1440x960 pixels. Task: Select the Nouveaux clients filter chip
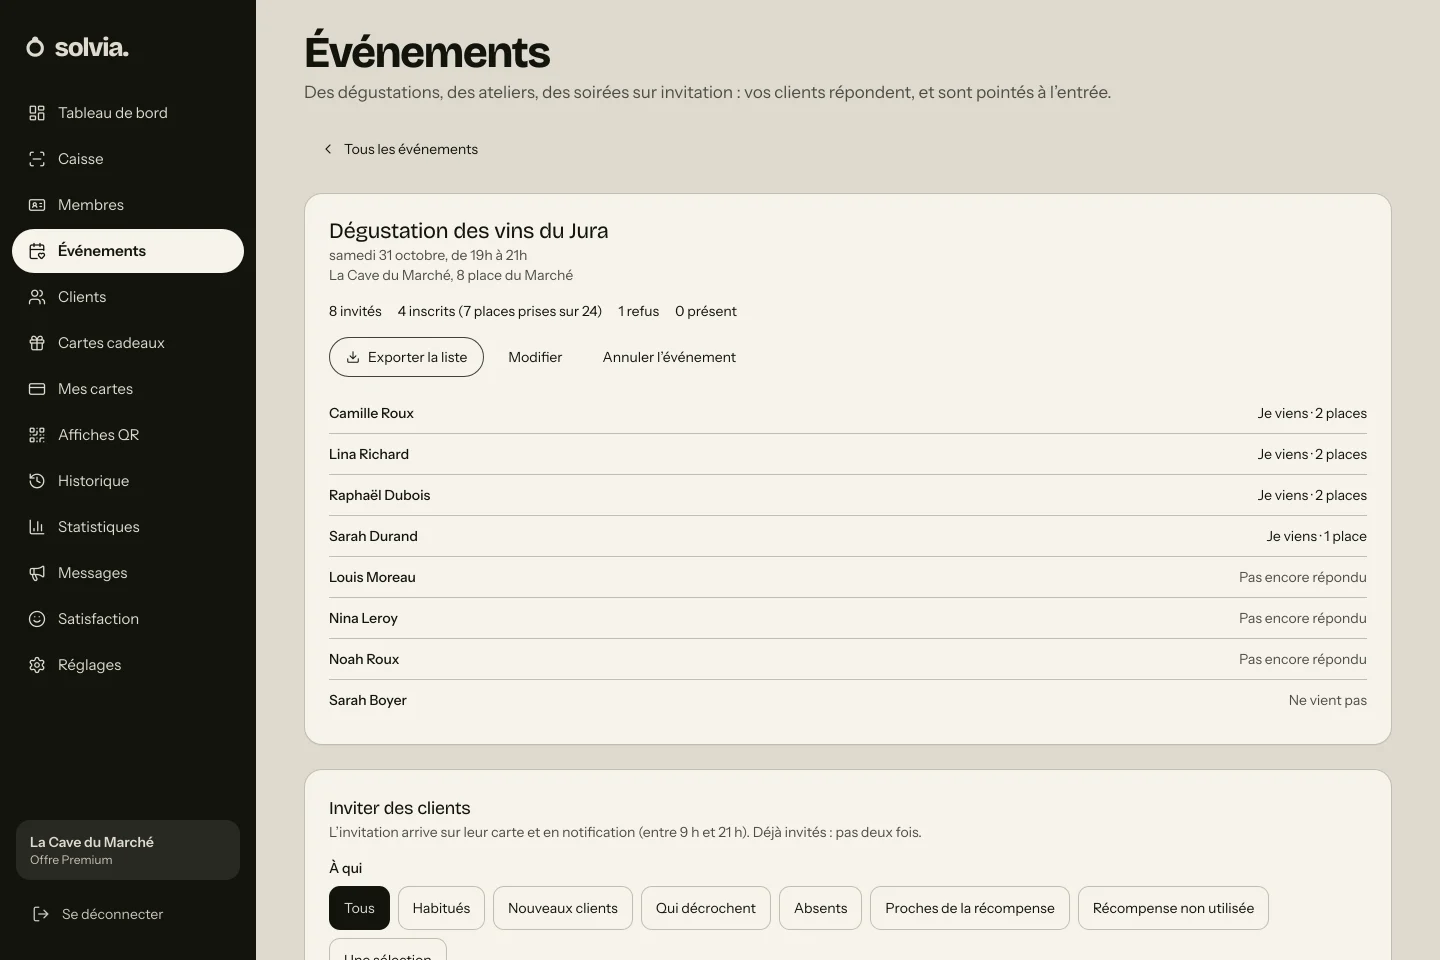pyautogui.click(x=563, y=908)
